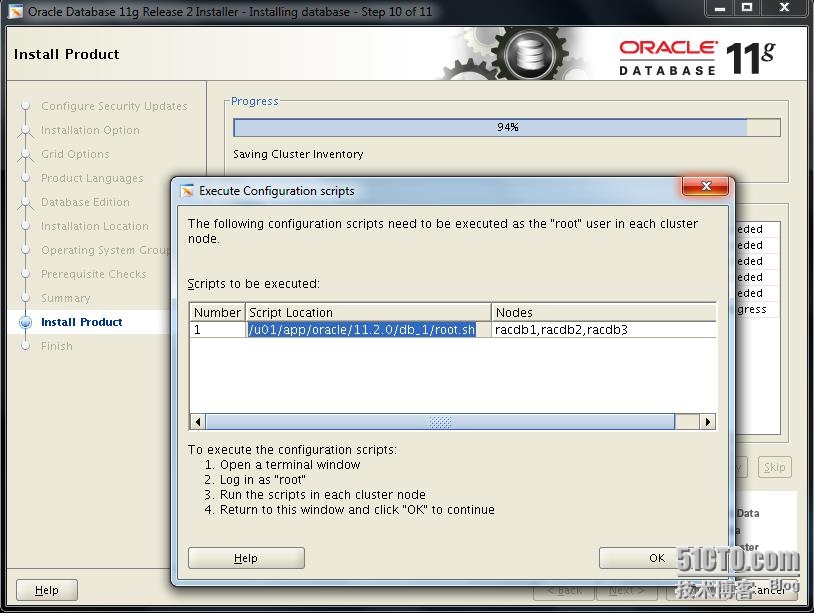The width and height of the screenshot is (814, 613).
Task: Click the Install Product step bullet icon
Action: click(25, 322)
